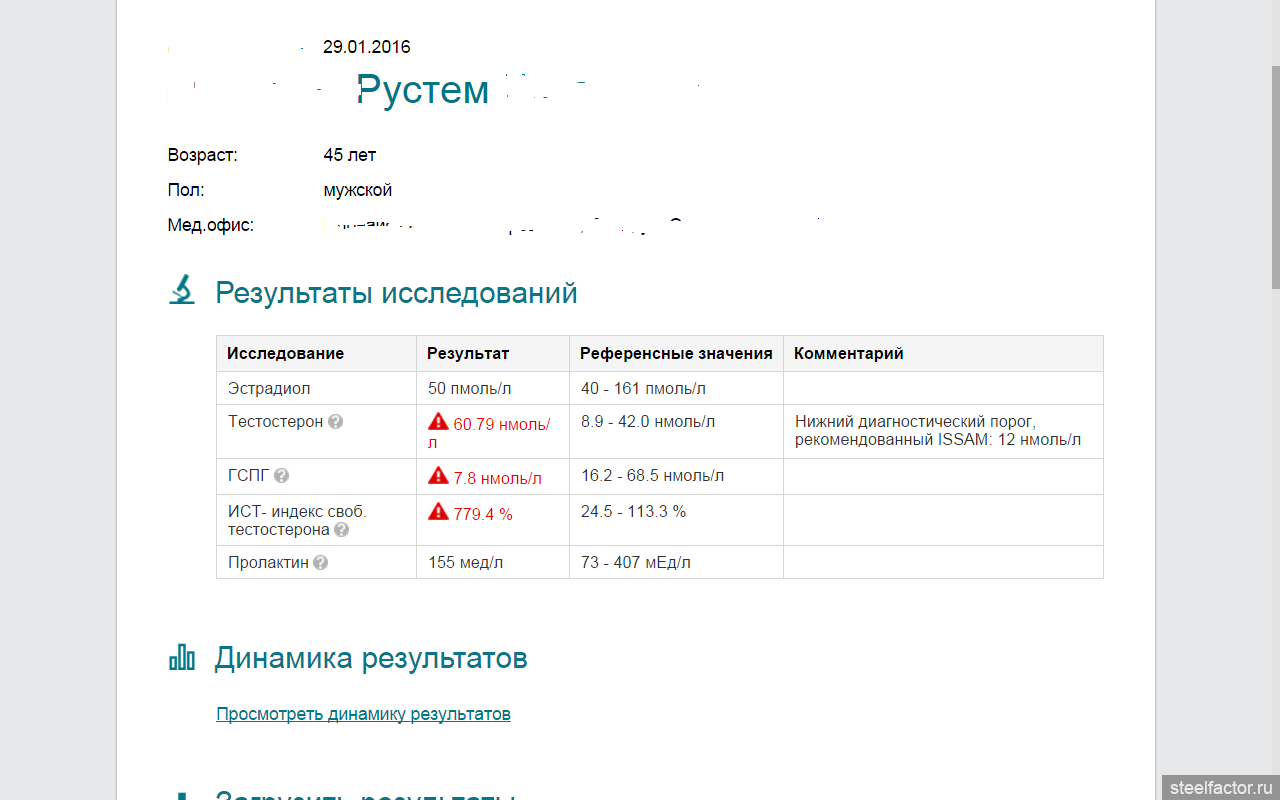Click the Комментарий column header
Viewport: 1280px width, 800px height.
coord(848,354)
